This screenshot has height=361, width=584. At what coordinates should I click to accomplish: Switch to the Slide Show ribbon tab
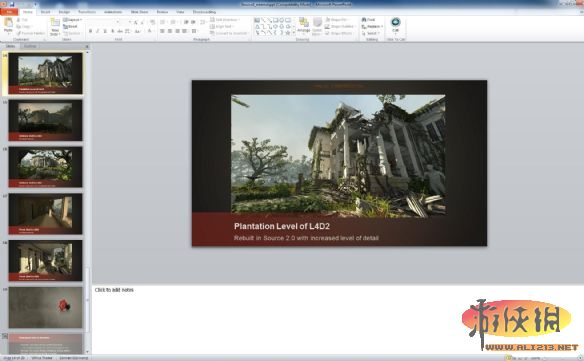[x=139, y=12]
